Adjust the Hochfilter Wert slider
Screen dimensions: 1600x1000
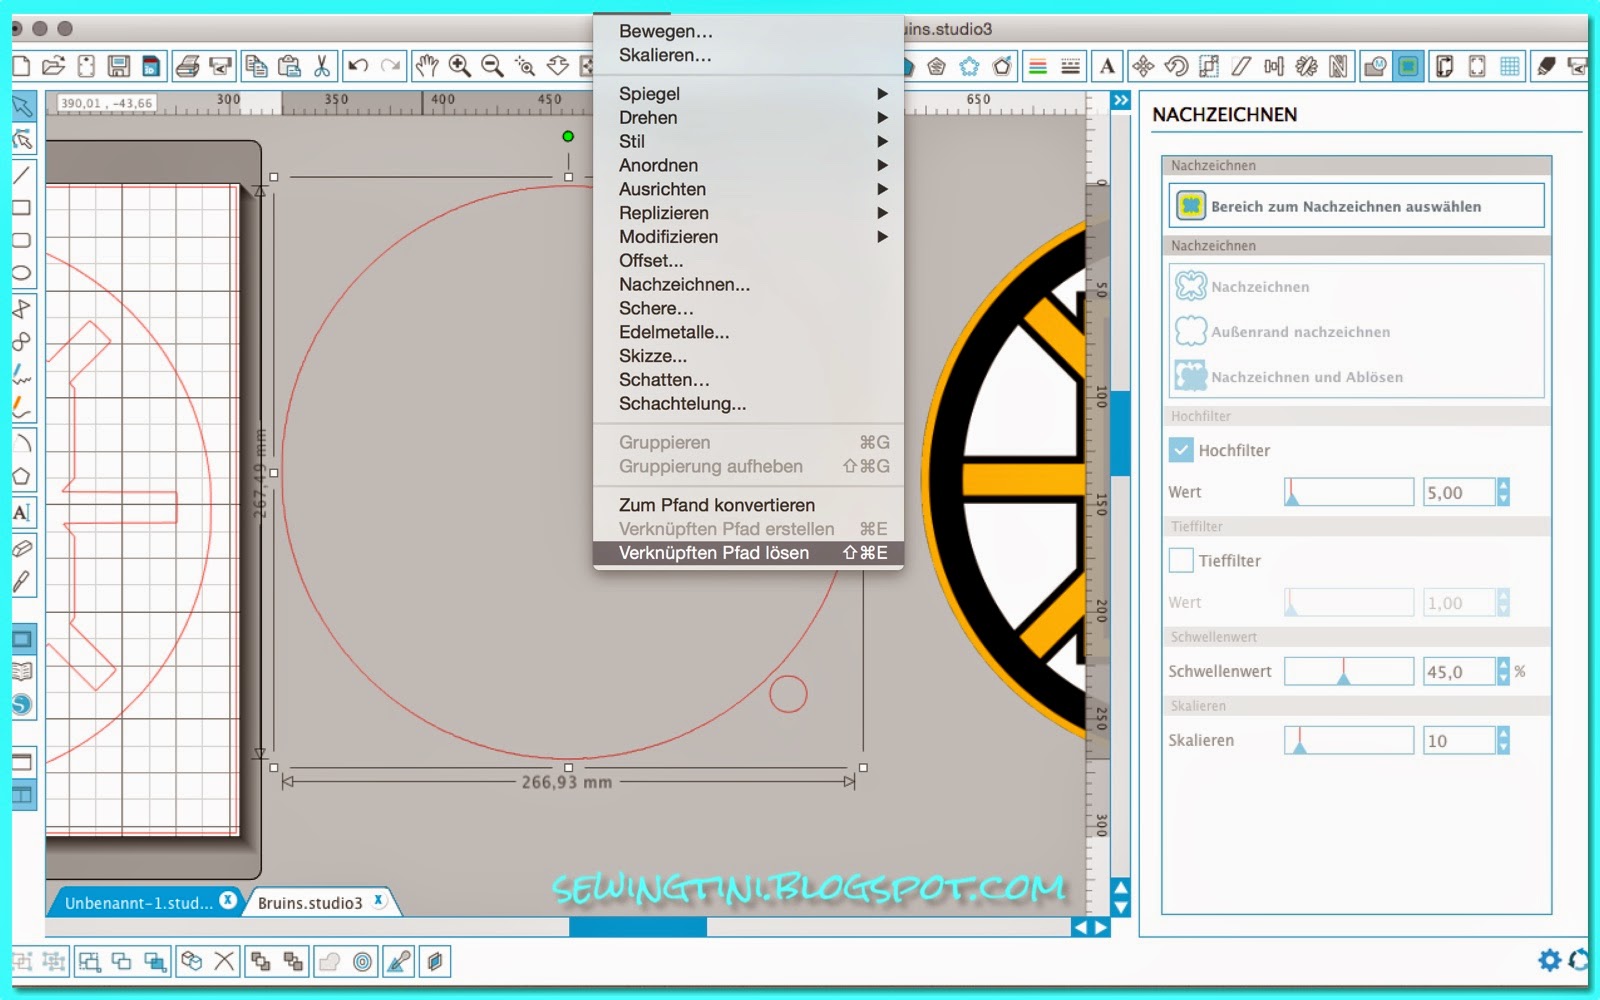(1349, 492)
